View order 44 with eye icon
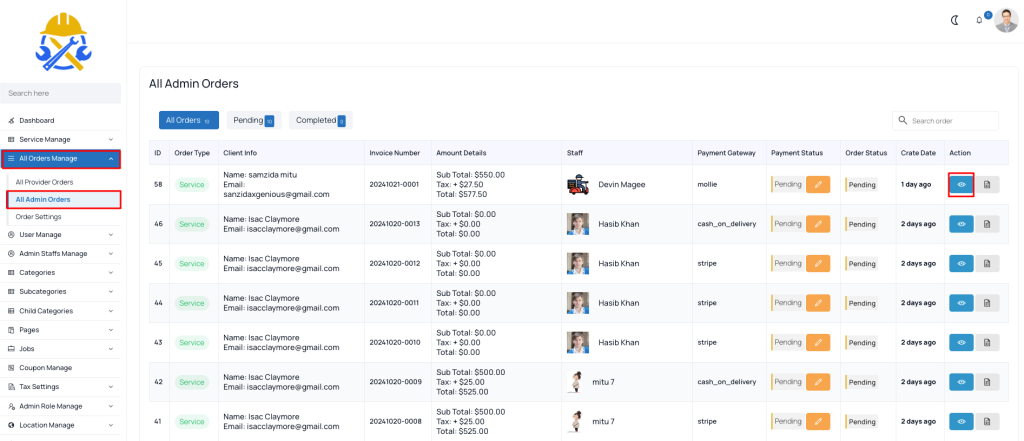 [961, 303]
